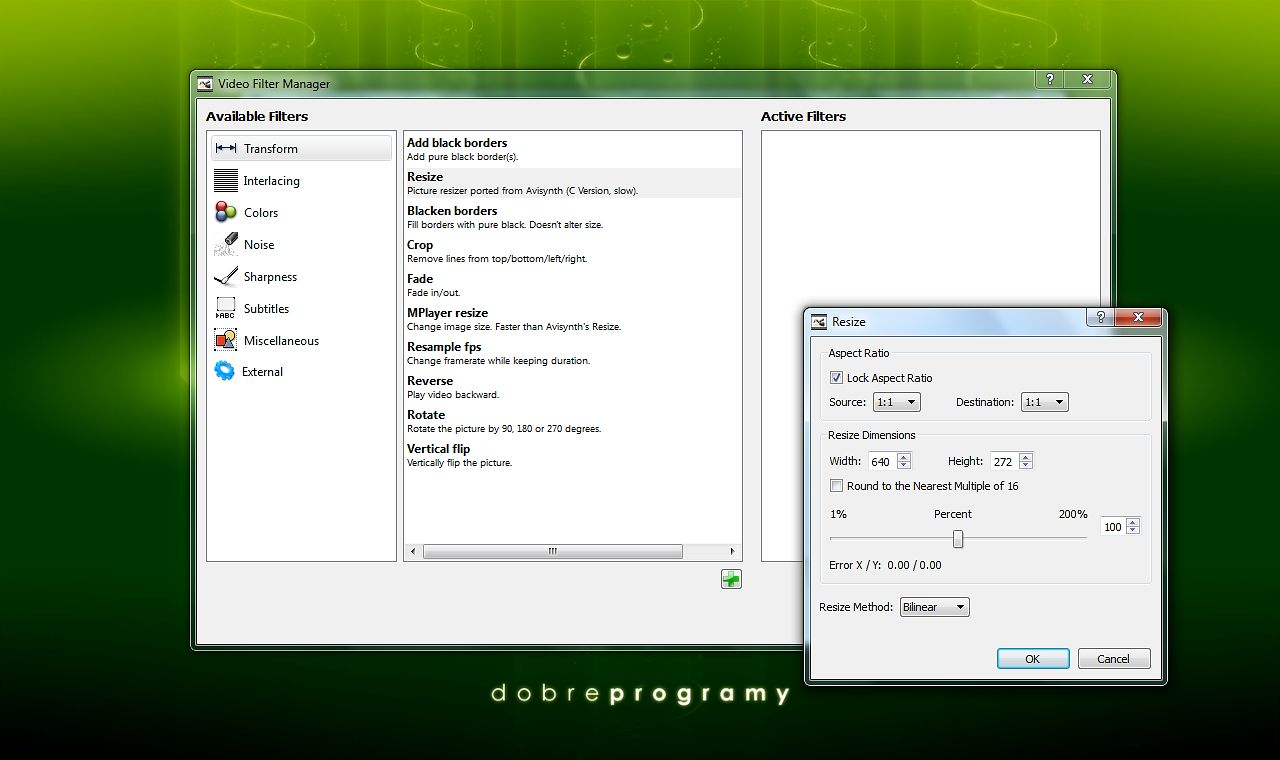Open the Noise filter category icon
Image resolution: width=1280 pixels, height=760 pixels.
click(x=226, y=244)
